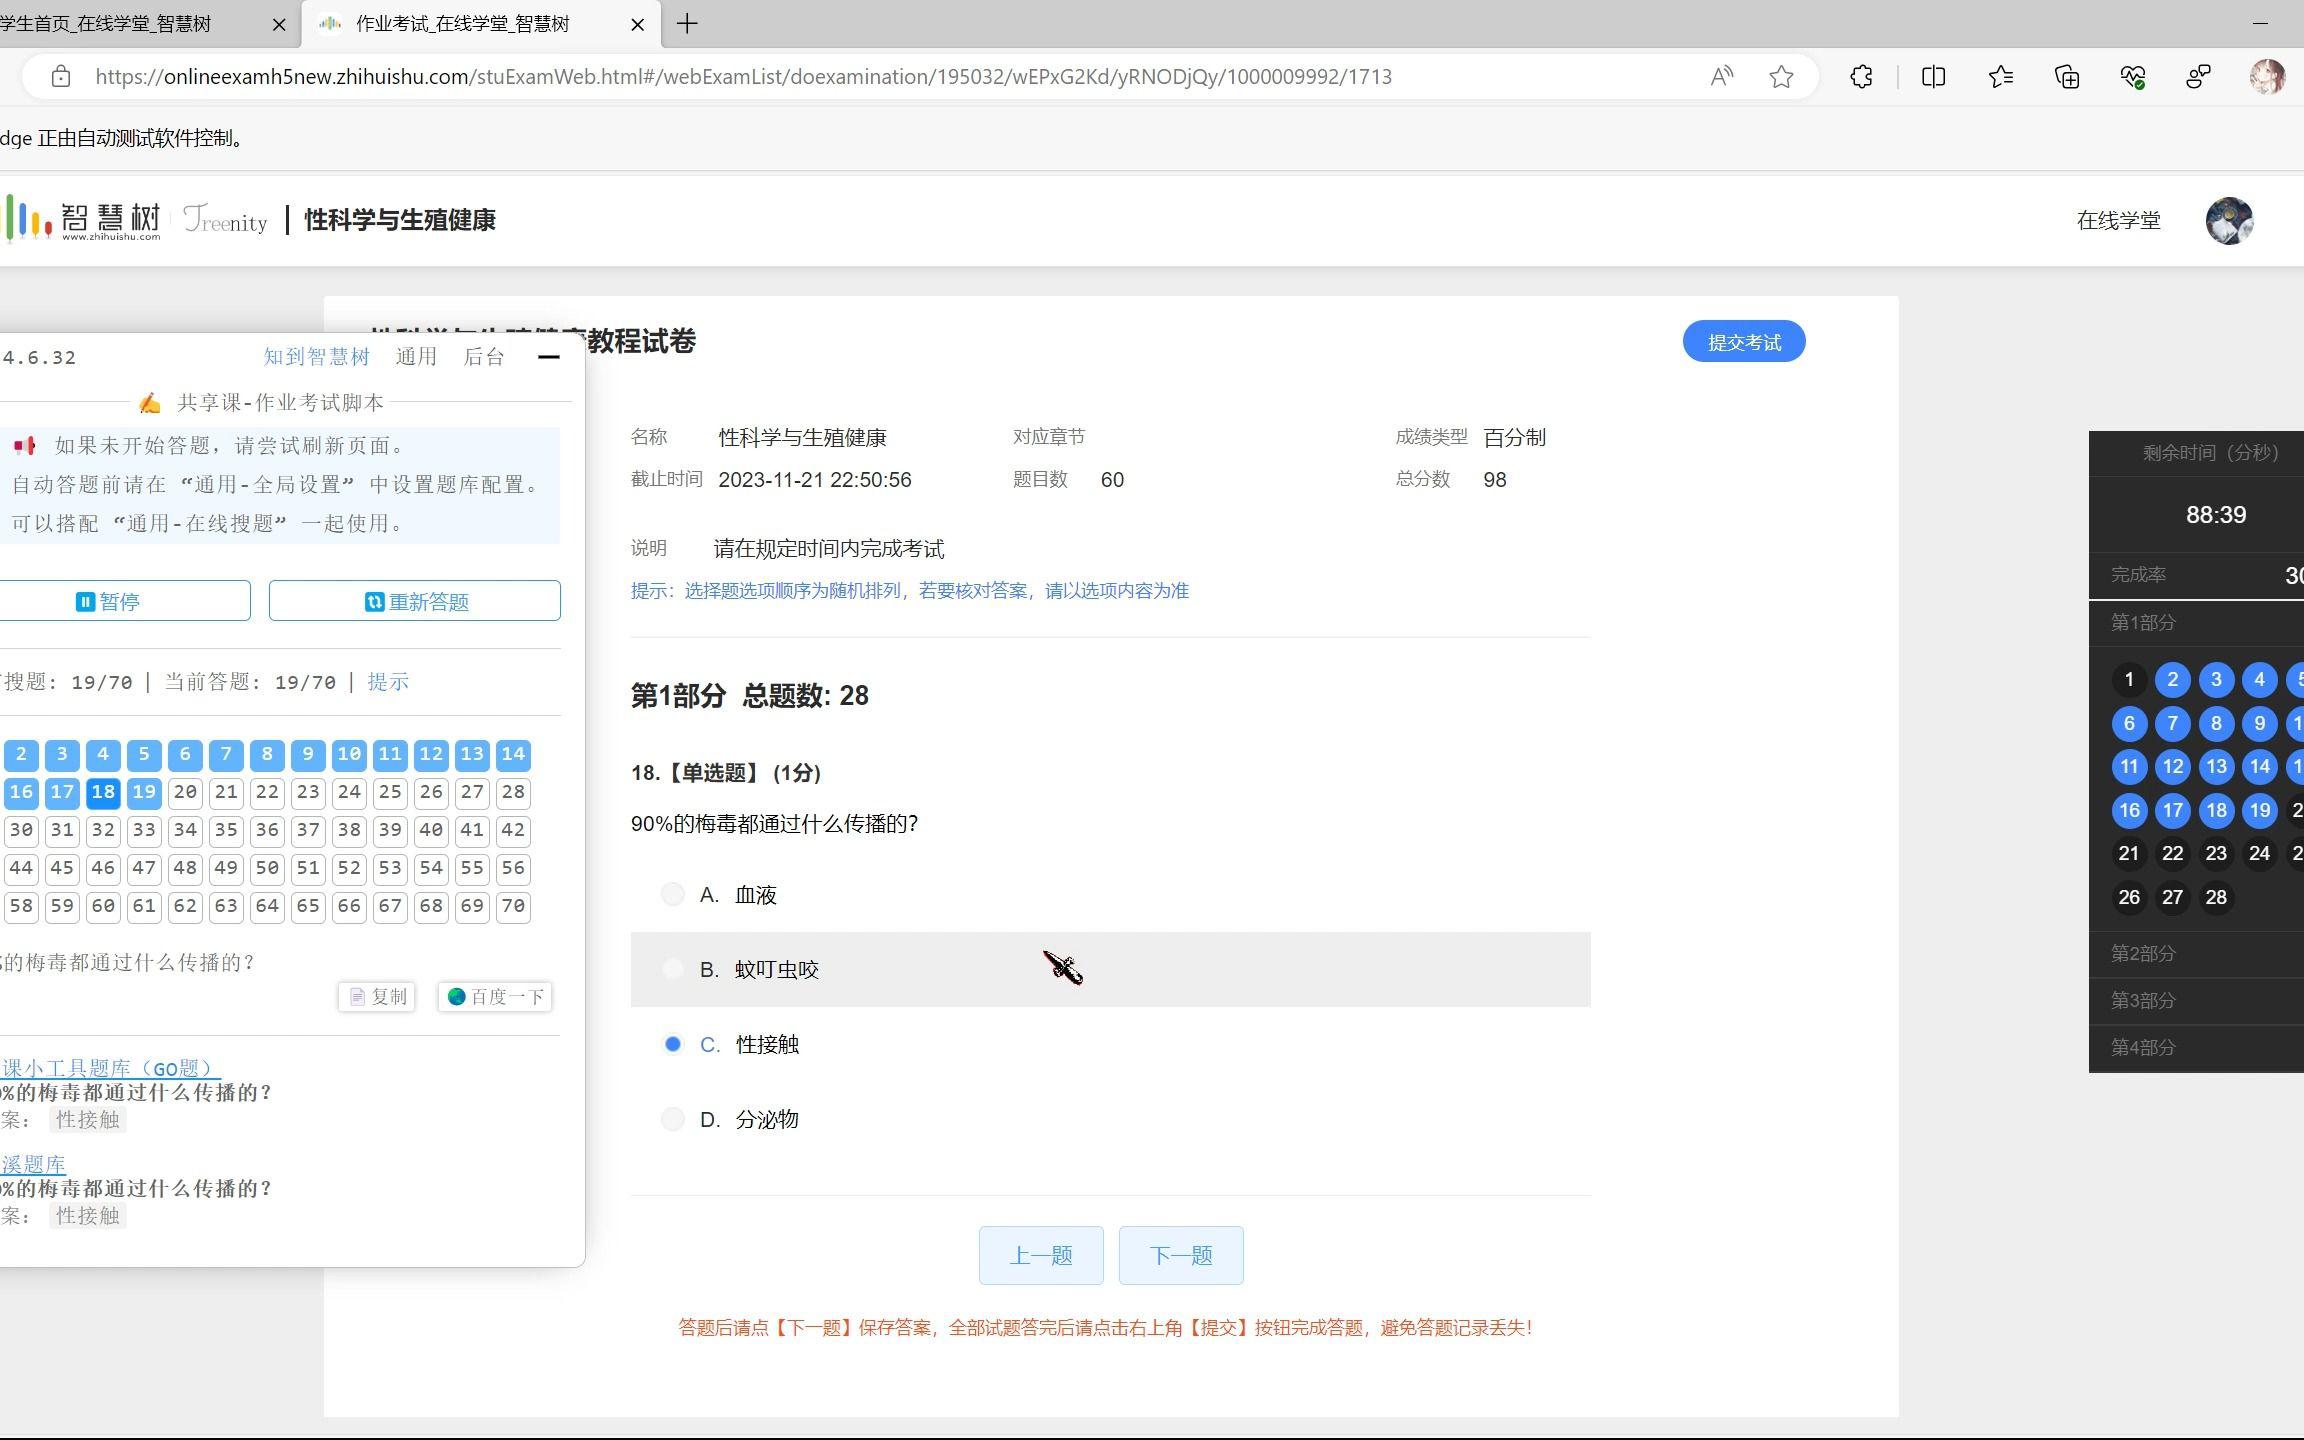Expand 第2部分 section in side panel
This screenshot has width=2304, height=1440.
click(2196, 954)
